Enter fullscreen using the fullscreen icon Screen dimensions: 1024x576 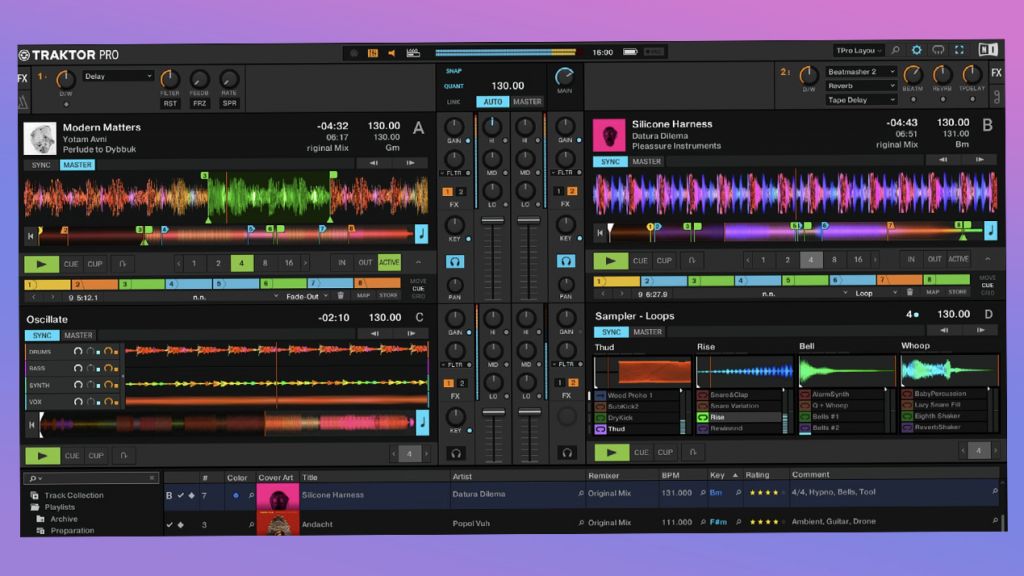point(959,49)
